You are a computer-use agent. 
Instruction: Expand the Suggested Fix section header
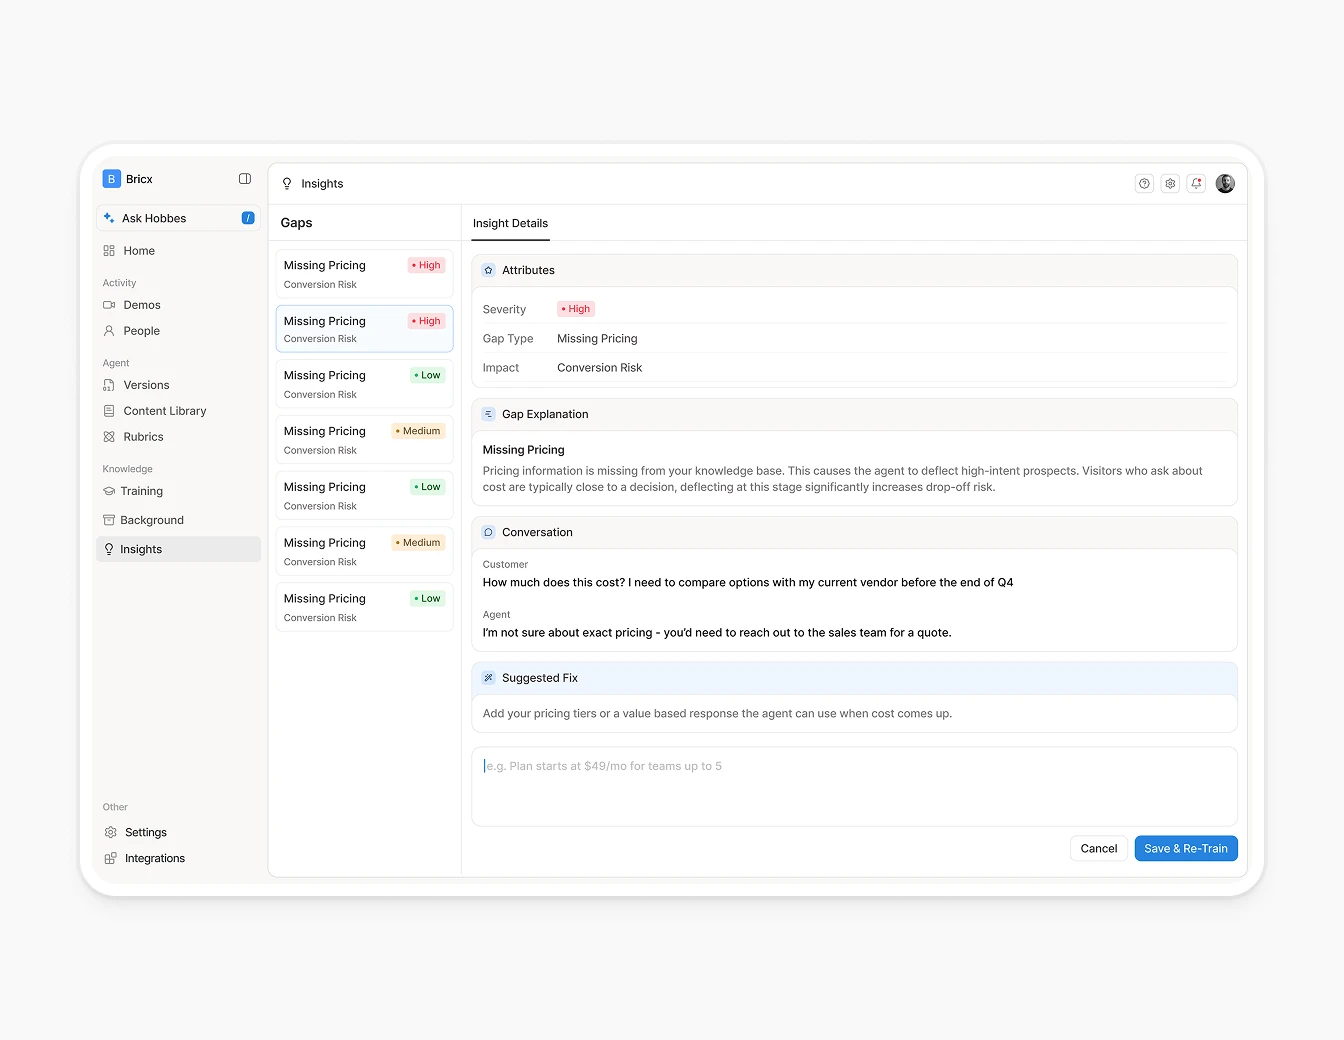(x=854, y=678)
